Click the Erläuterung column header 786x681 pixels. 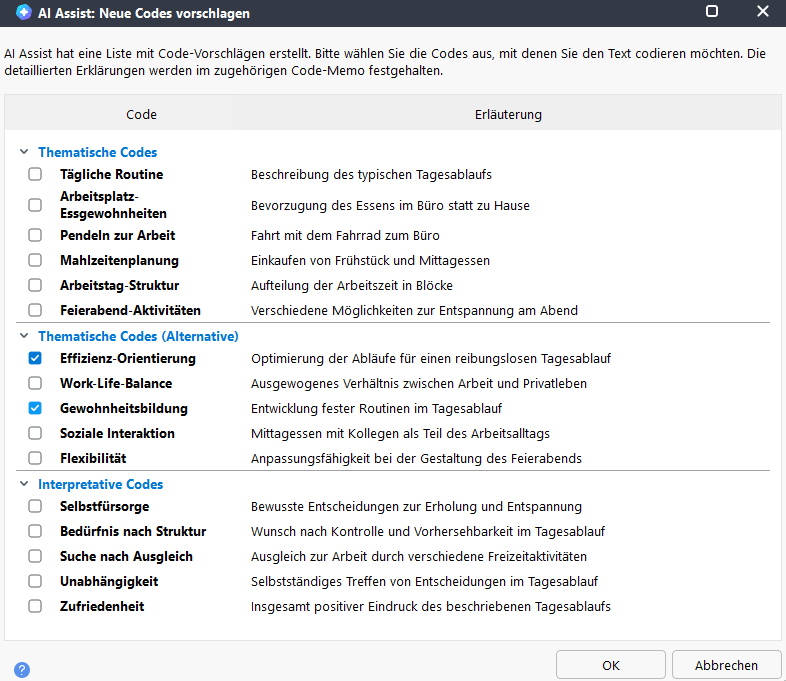(508, 115)
